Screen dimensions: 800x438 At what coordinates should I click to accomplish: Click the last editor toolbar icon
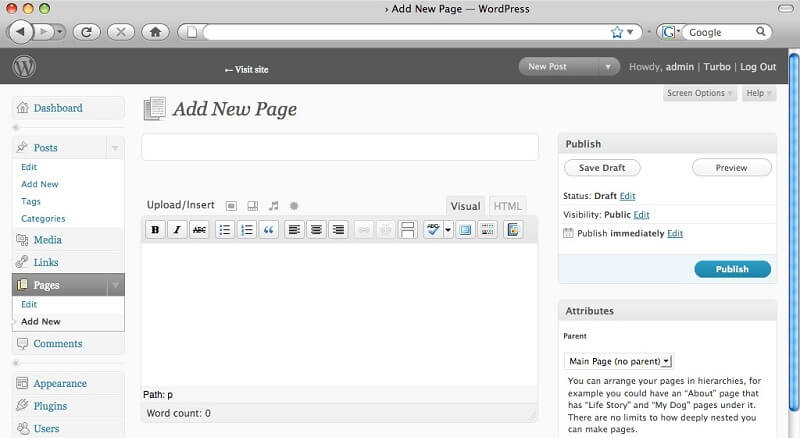pyautogui.click(x=513, y=230)
